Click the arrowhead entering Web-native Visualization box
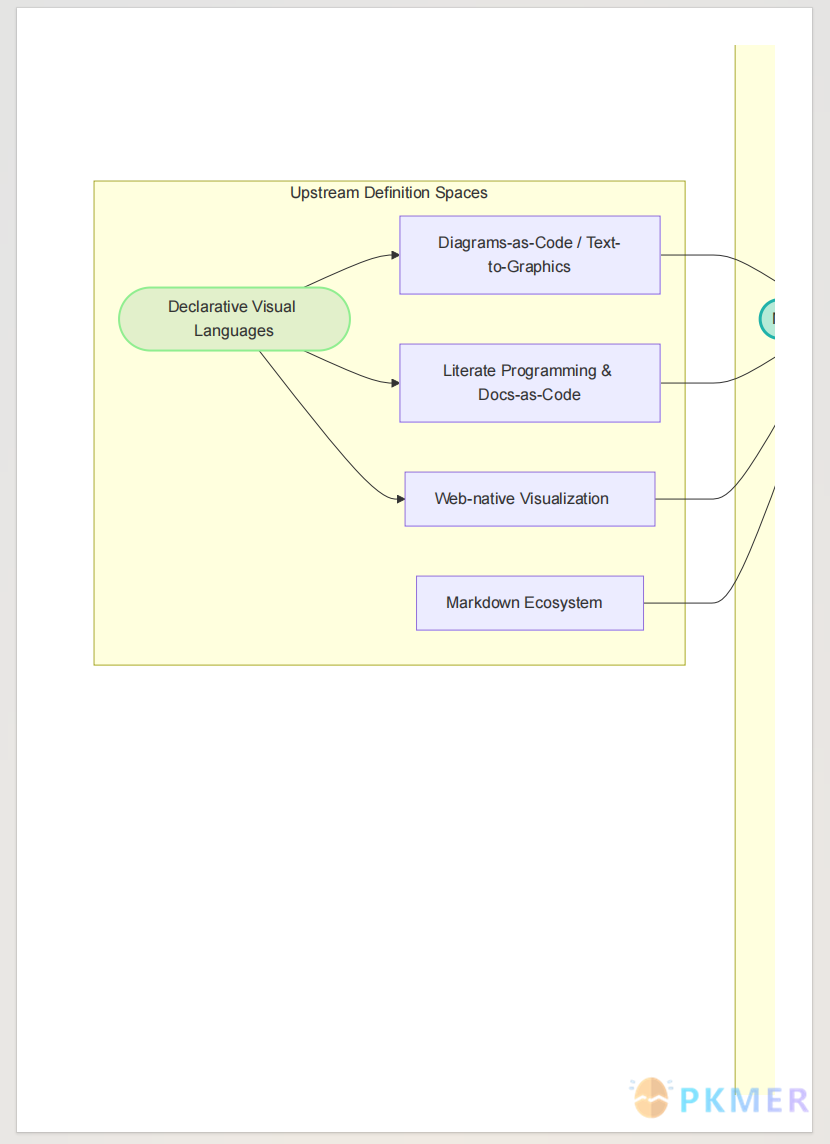 400,499
